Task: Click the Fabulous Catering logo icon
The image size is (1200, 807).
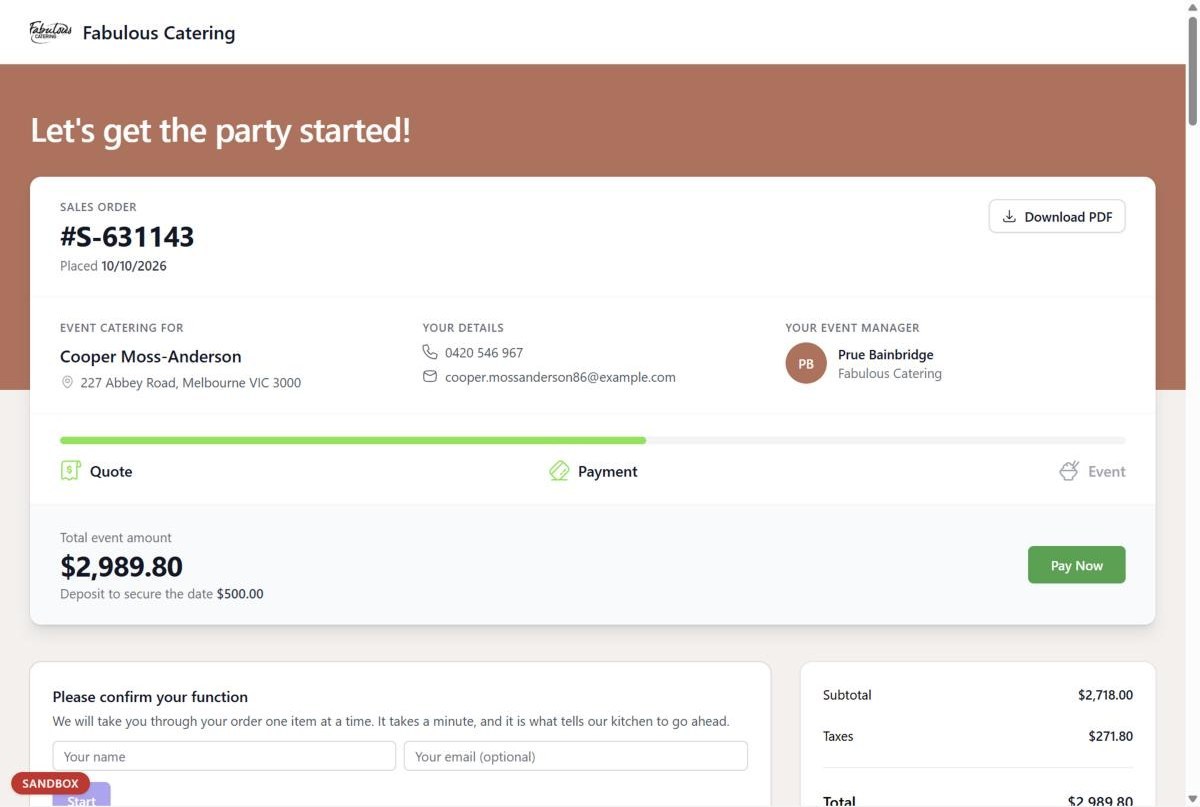Action: [x=50, y=32]
